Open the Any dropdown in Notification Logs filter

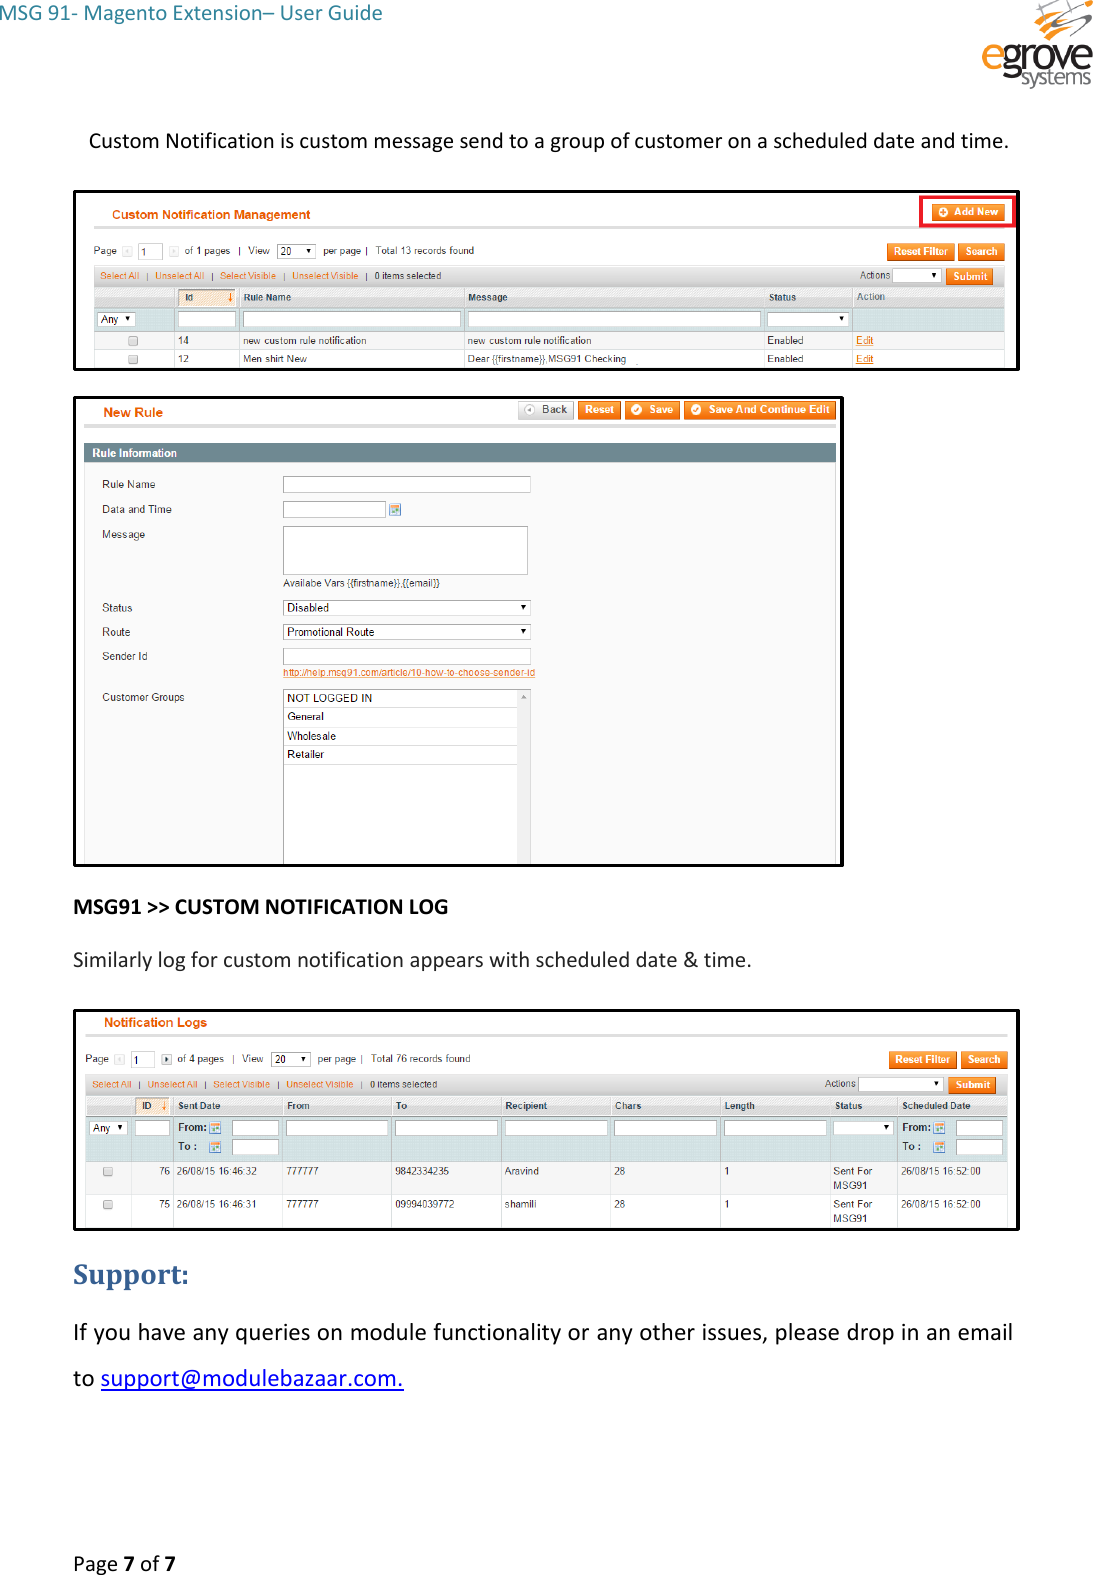click(108, 1128)
